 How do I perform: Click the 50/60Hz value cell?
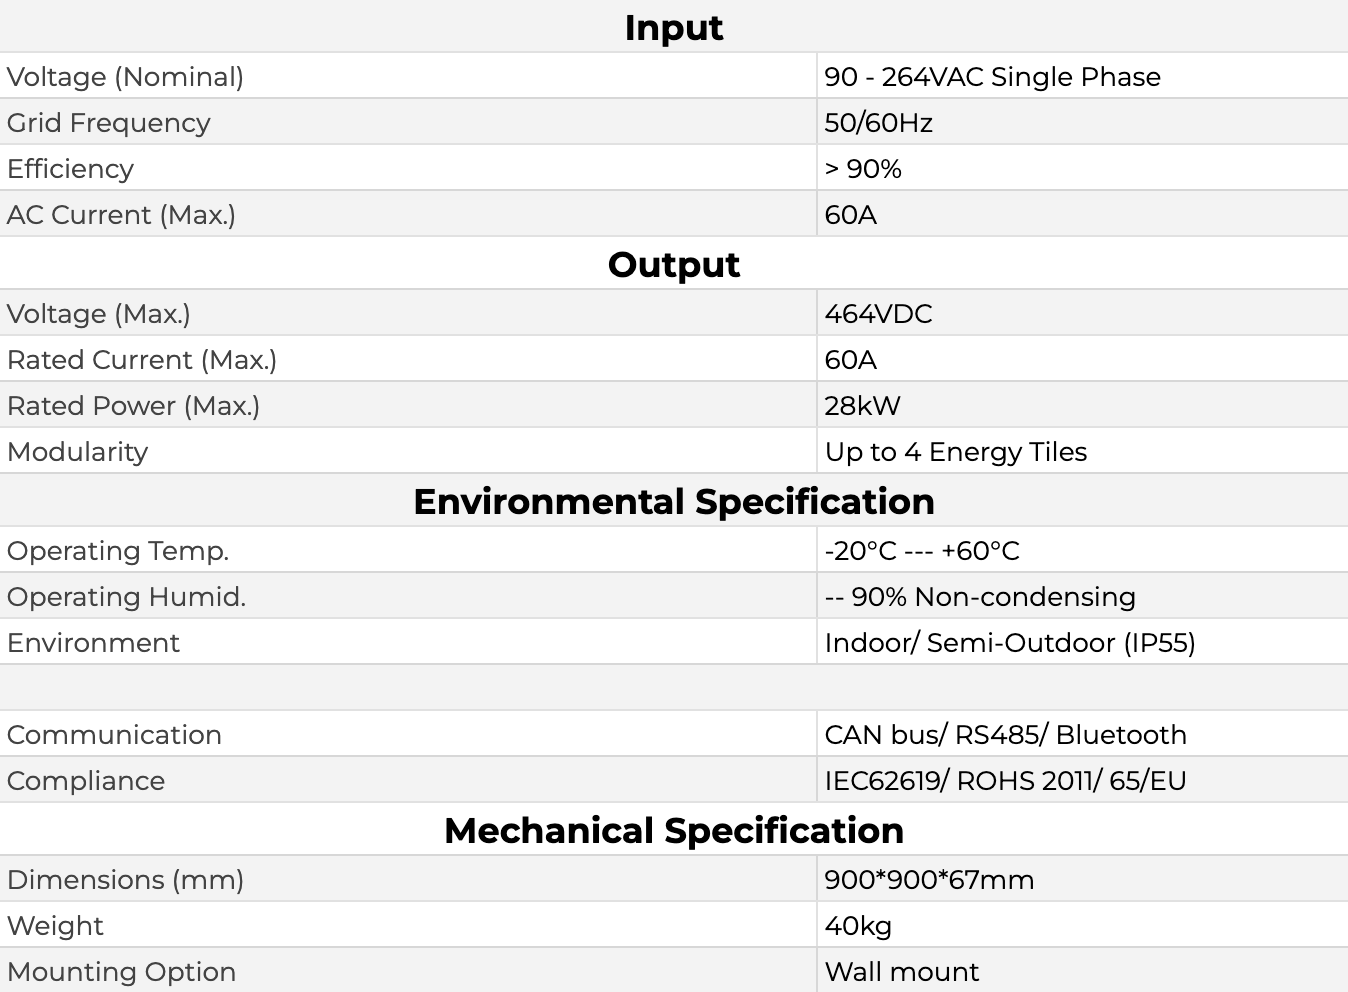click(x=878, y=123)
